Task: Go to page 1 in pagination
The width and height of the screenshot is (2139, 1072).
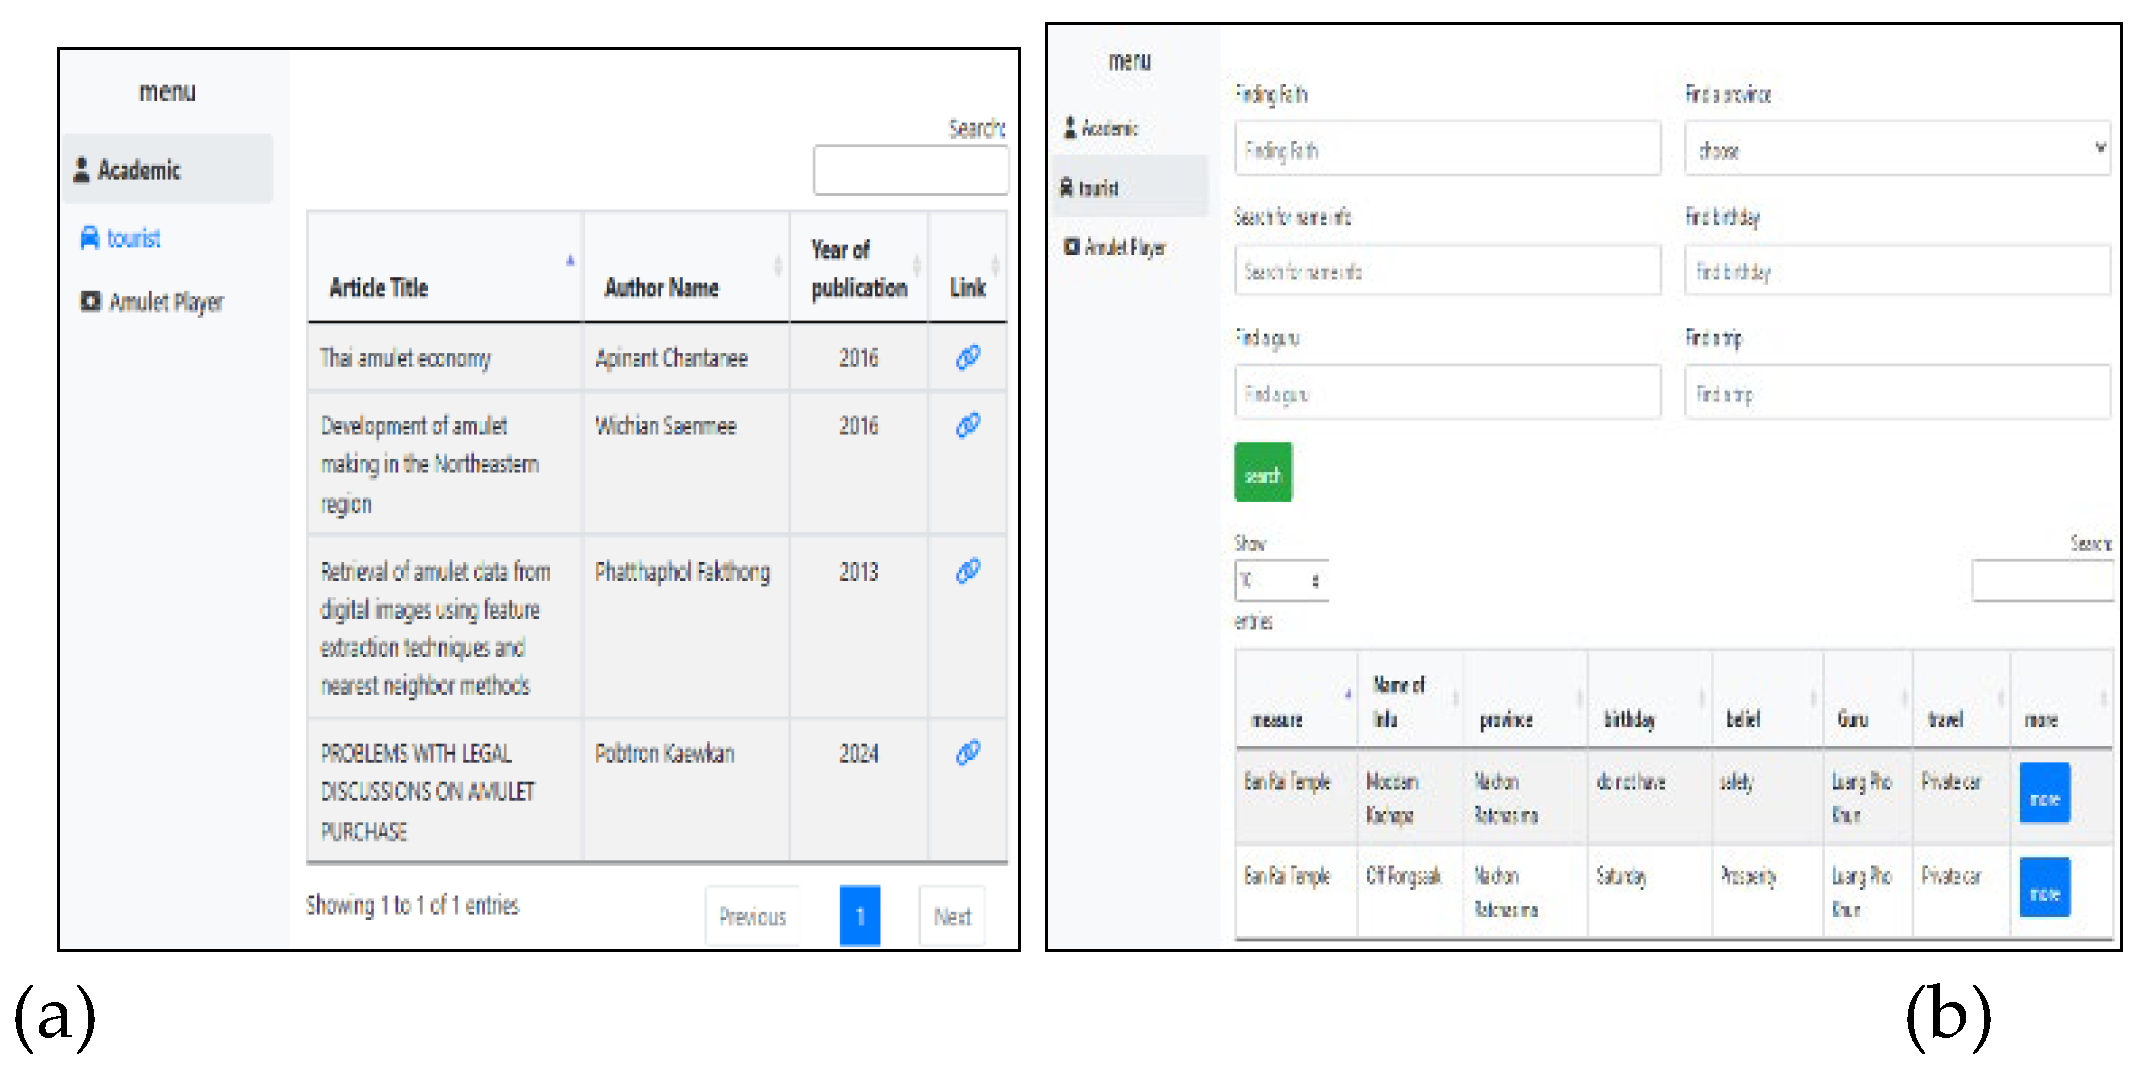Action: [x=859, y=915]
